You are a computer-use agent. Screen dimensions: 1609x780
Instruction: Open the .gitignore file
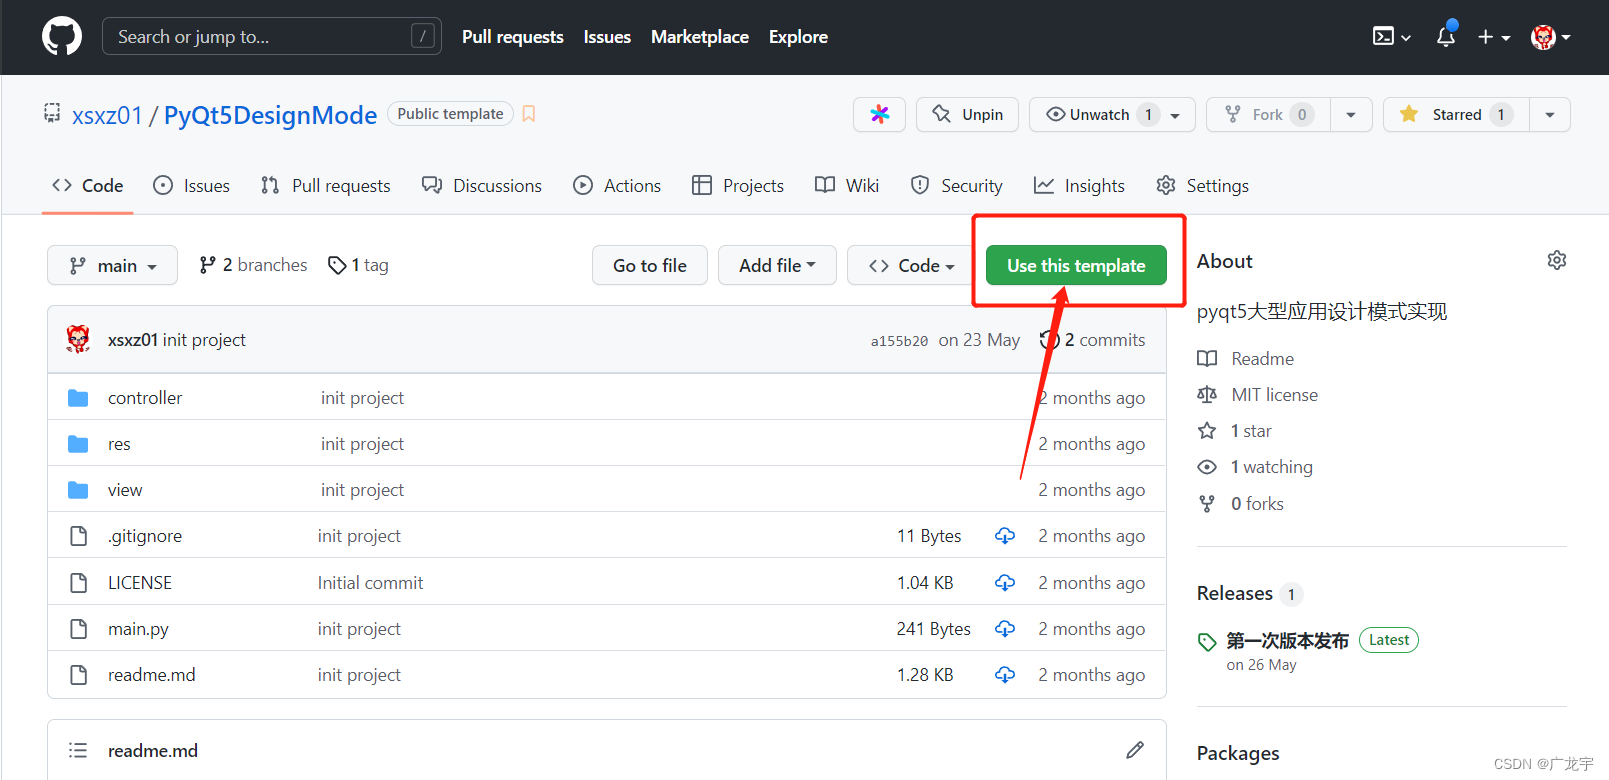click(145, 536)
